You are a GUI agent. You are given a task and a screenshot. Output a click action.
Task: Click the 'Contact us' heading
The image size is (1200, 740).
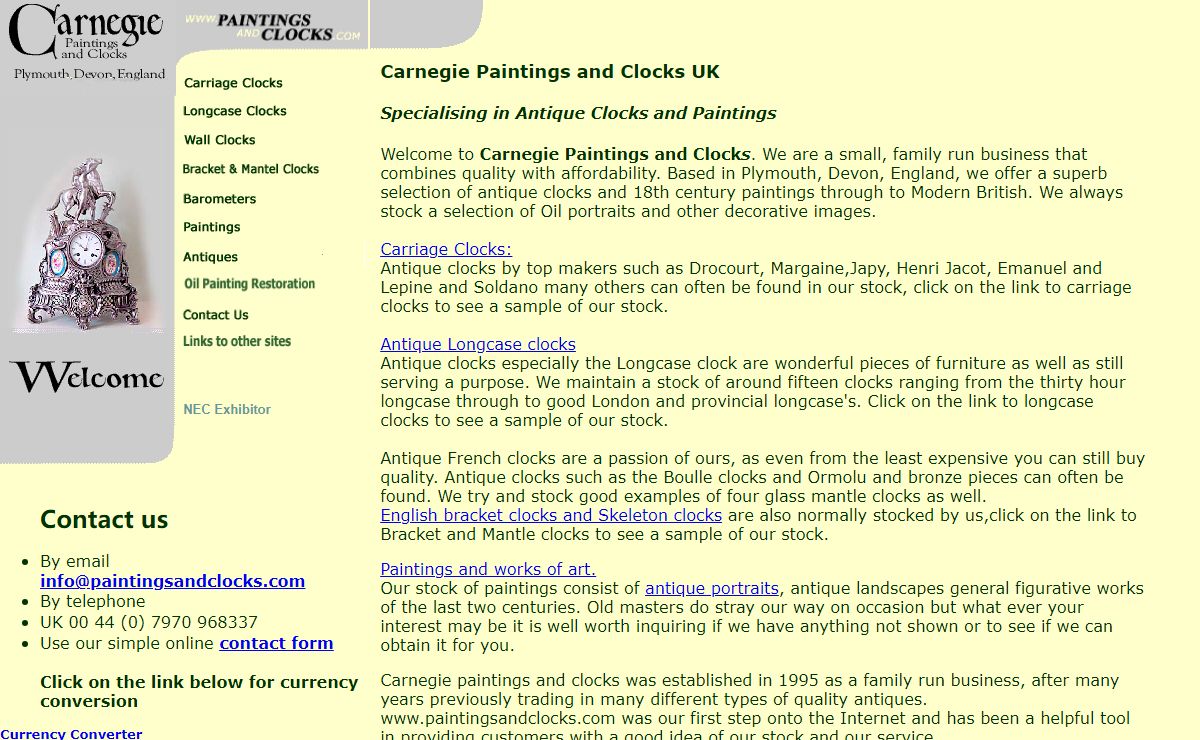coord(104,520)
